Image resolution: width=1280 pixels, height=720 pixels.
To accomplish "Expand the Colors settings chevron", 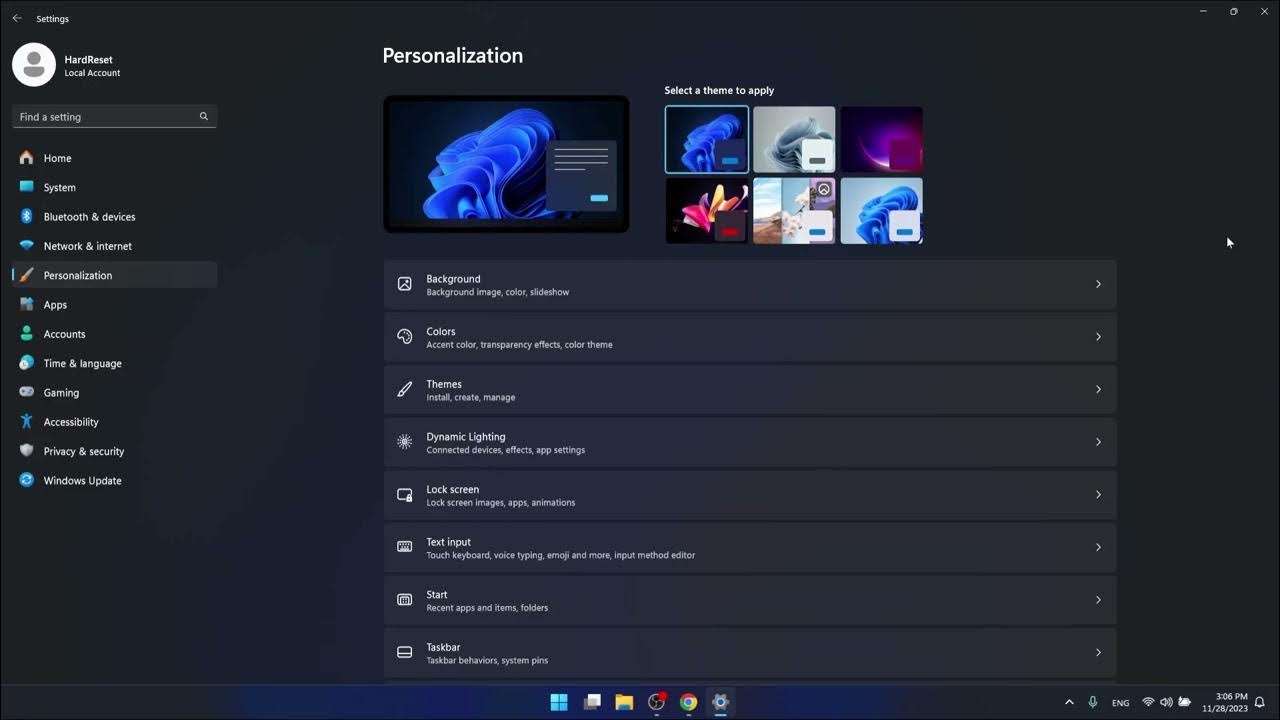I will [x=1098, y=337].
